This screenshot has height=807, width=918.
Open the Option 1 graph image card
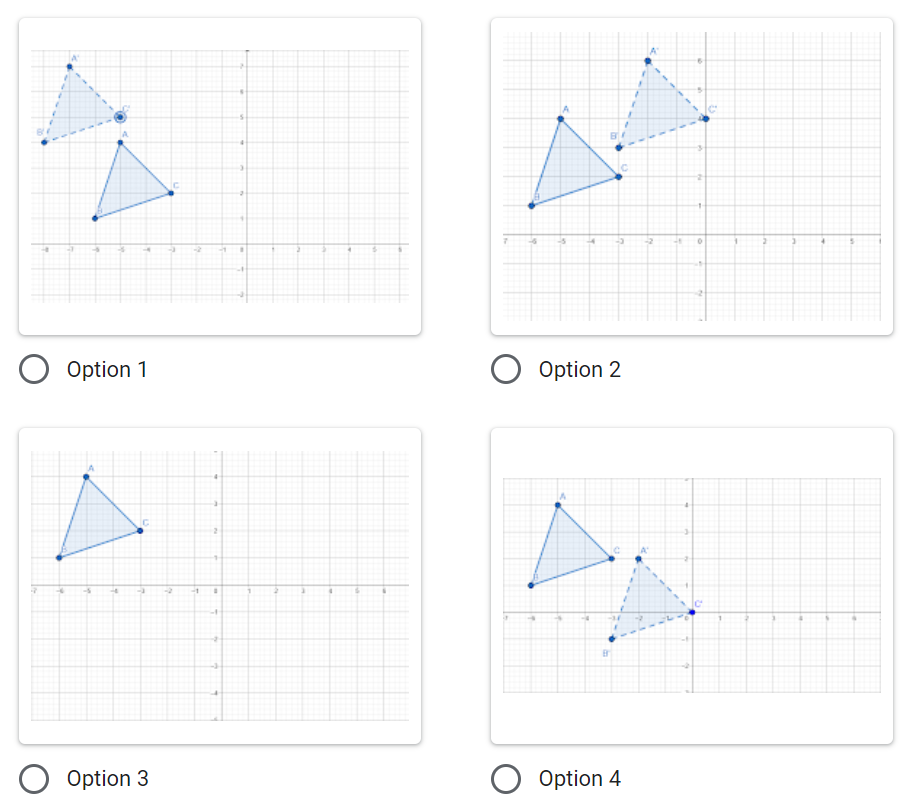click(x=220, y=176)
